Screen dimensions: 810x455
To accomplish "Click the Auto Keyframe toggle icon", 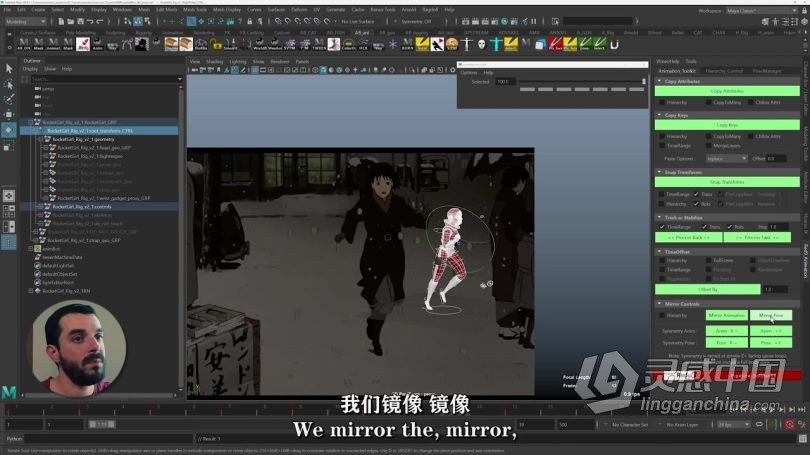I will [x=790, y=425].
